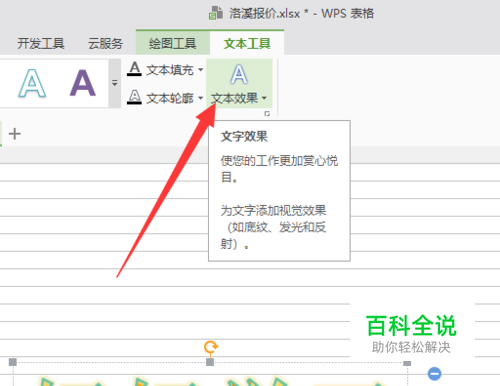Click the 文本效果 large A icon
Screen dimensions: 500x386
(x=239, y=74)
